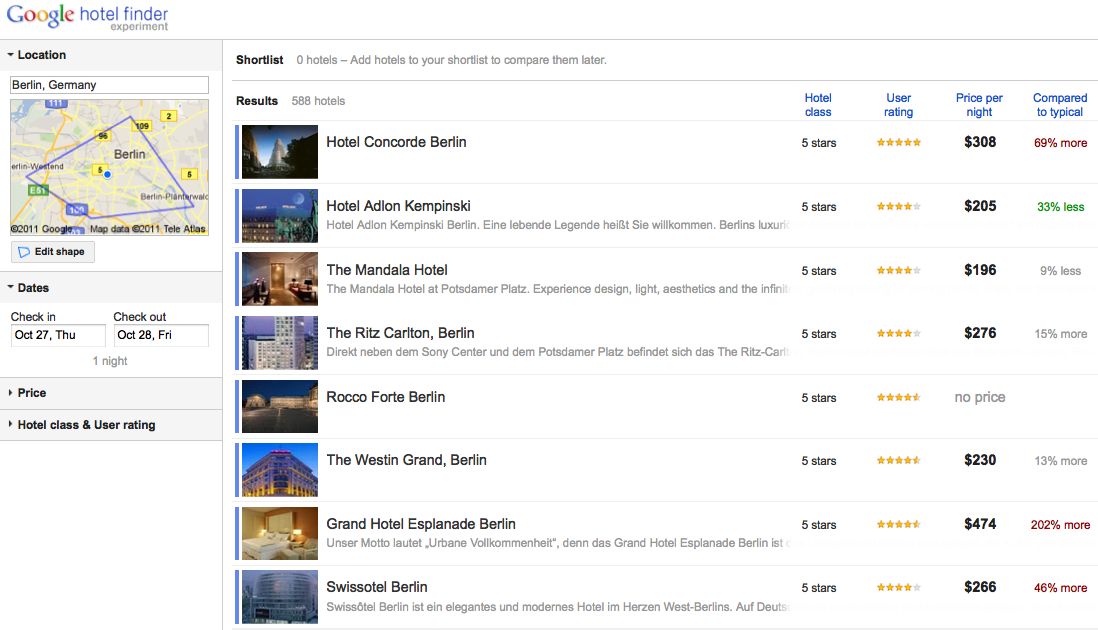Select The Westin Grand, Berlin title

[406, 460]
